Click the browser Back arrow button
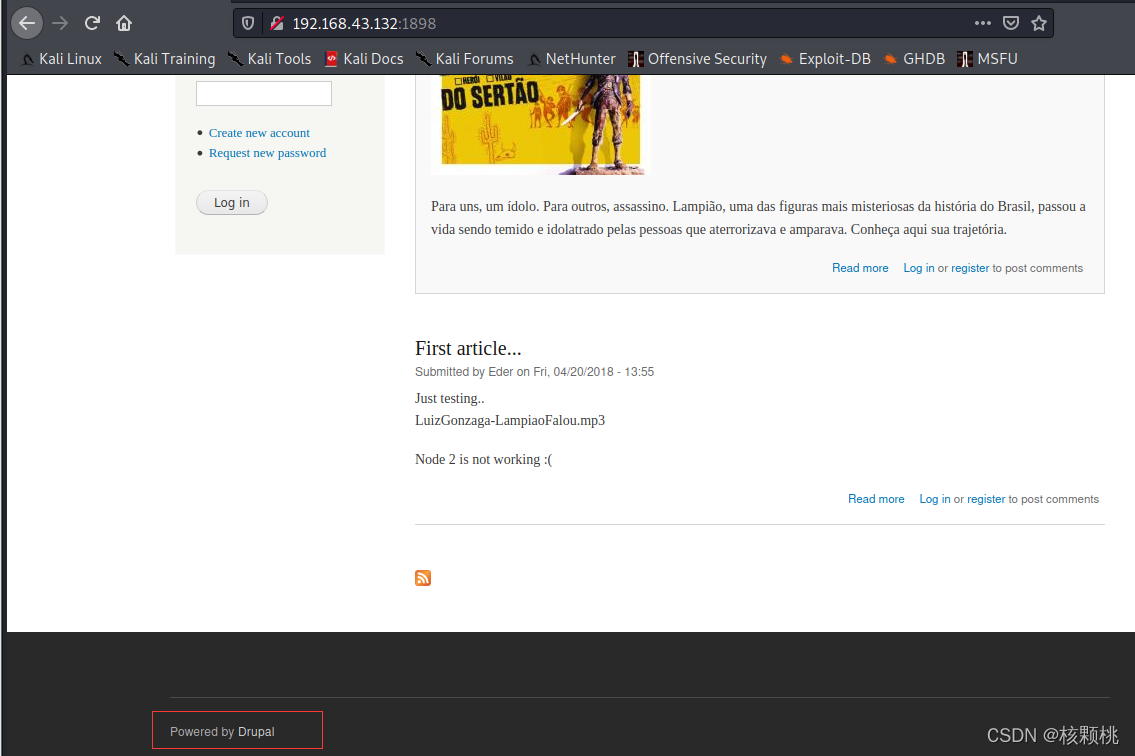 (x=27, y=23)
